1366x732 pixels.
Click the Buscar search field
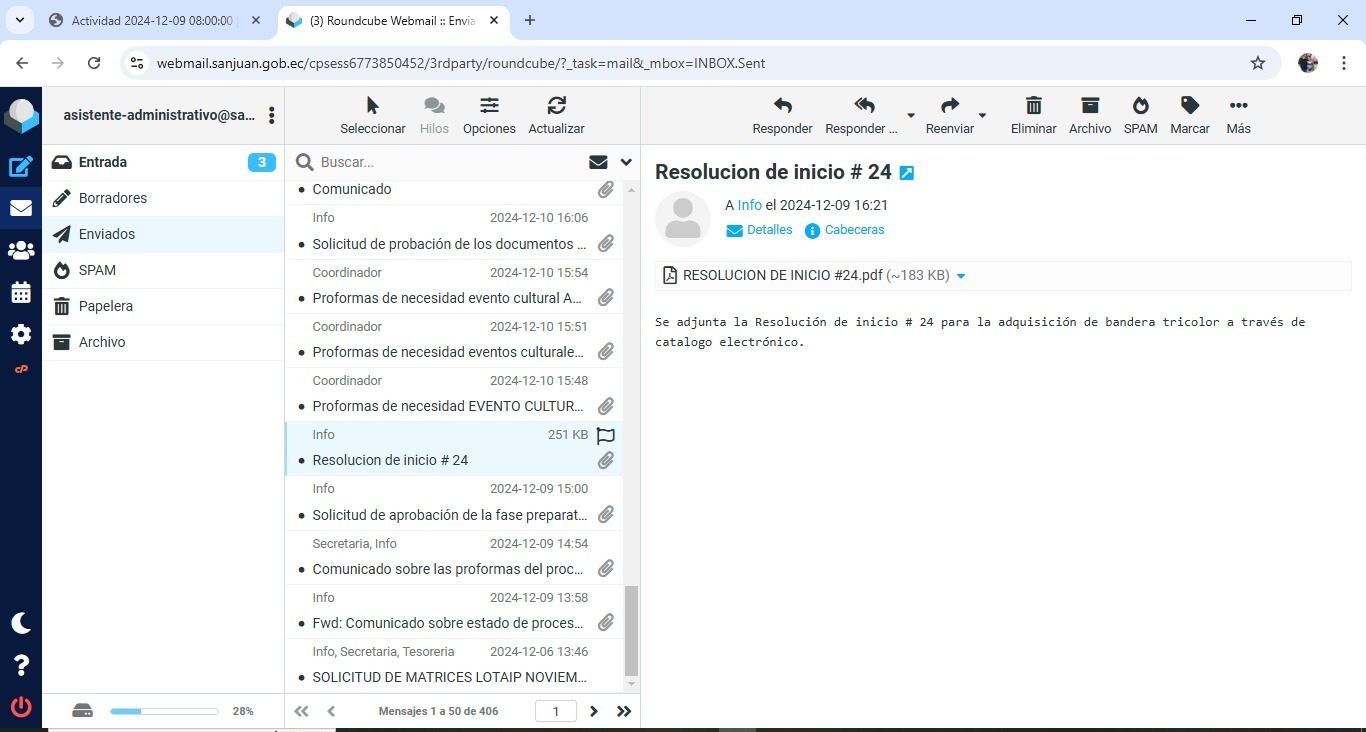(450, 162)
